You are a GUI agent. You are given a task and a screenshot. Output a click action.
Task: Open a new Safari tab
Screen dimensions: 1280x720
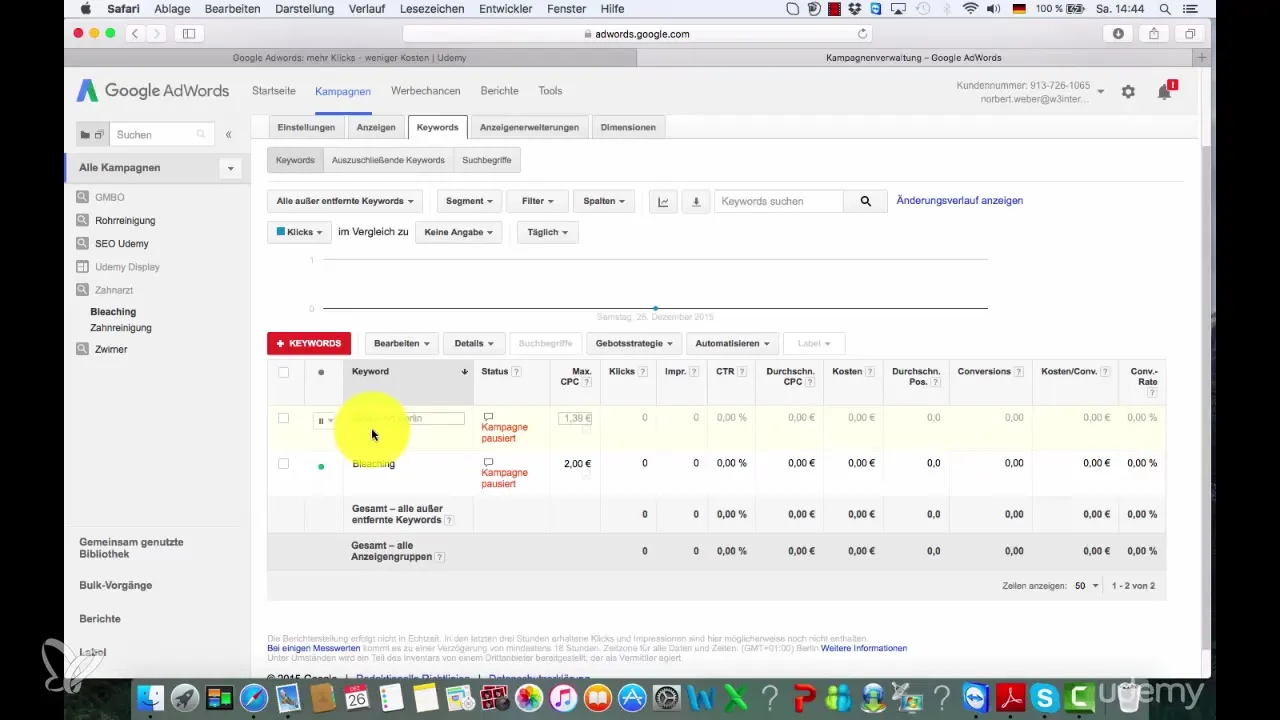[x=1202, y=58]
